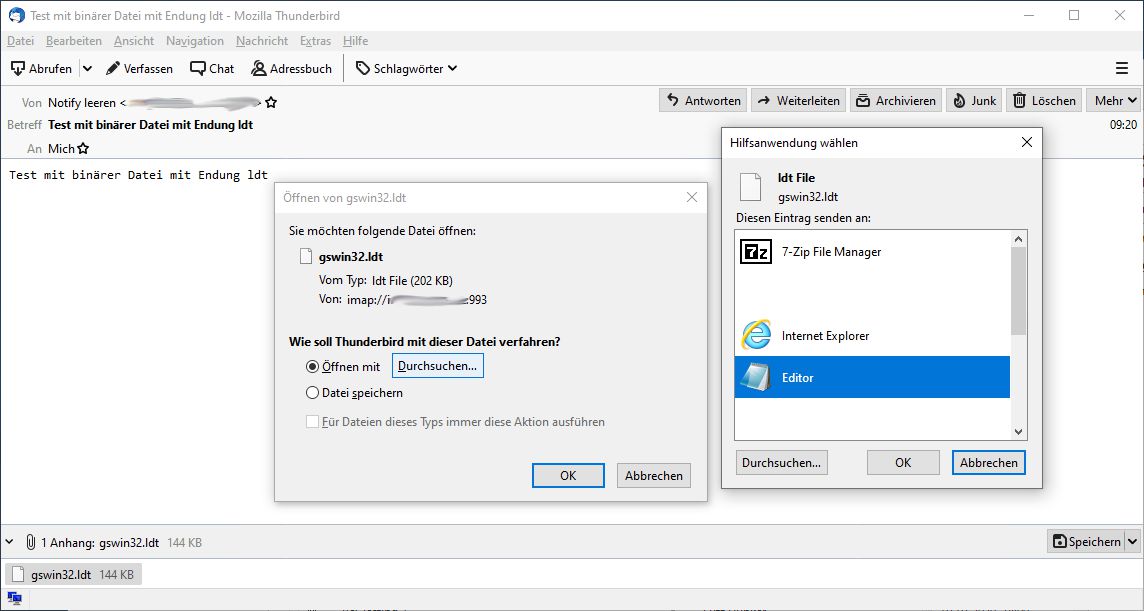Click Durchsuchen next to Öffnen mit

pos(438,366)
